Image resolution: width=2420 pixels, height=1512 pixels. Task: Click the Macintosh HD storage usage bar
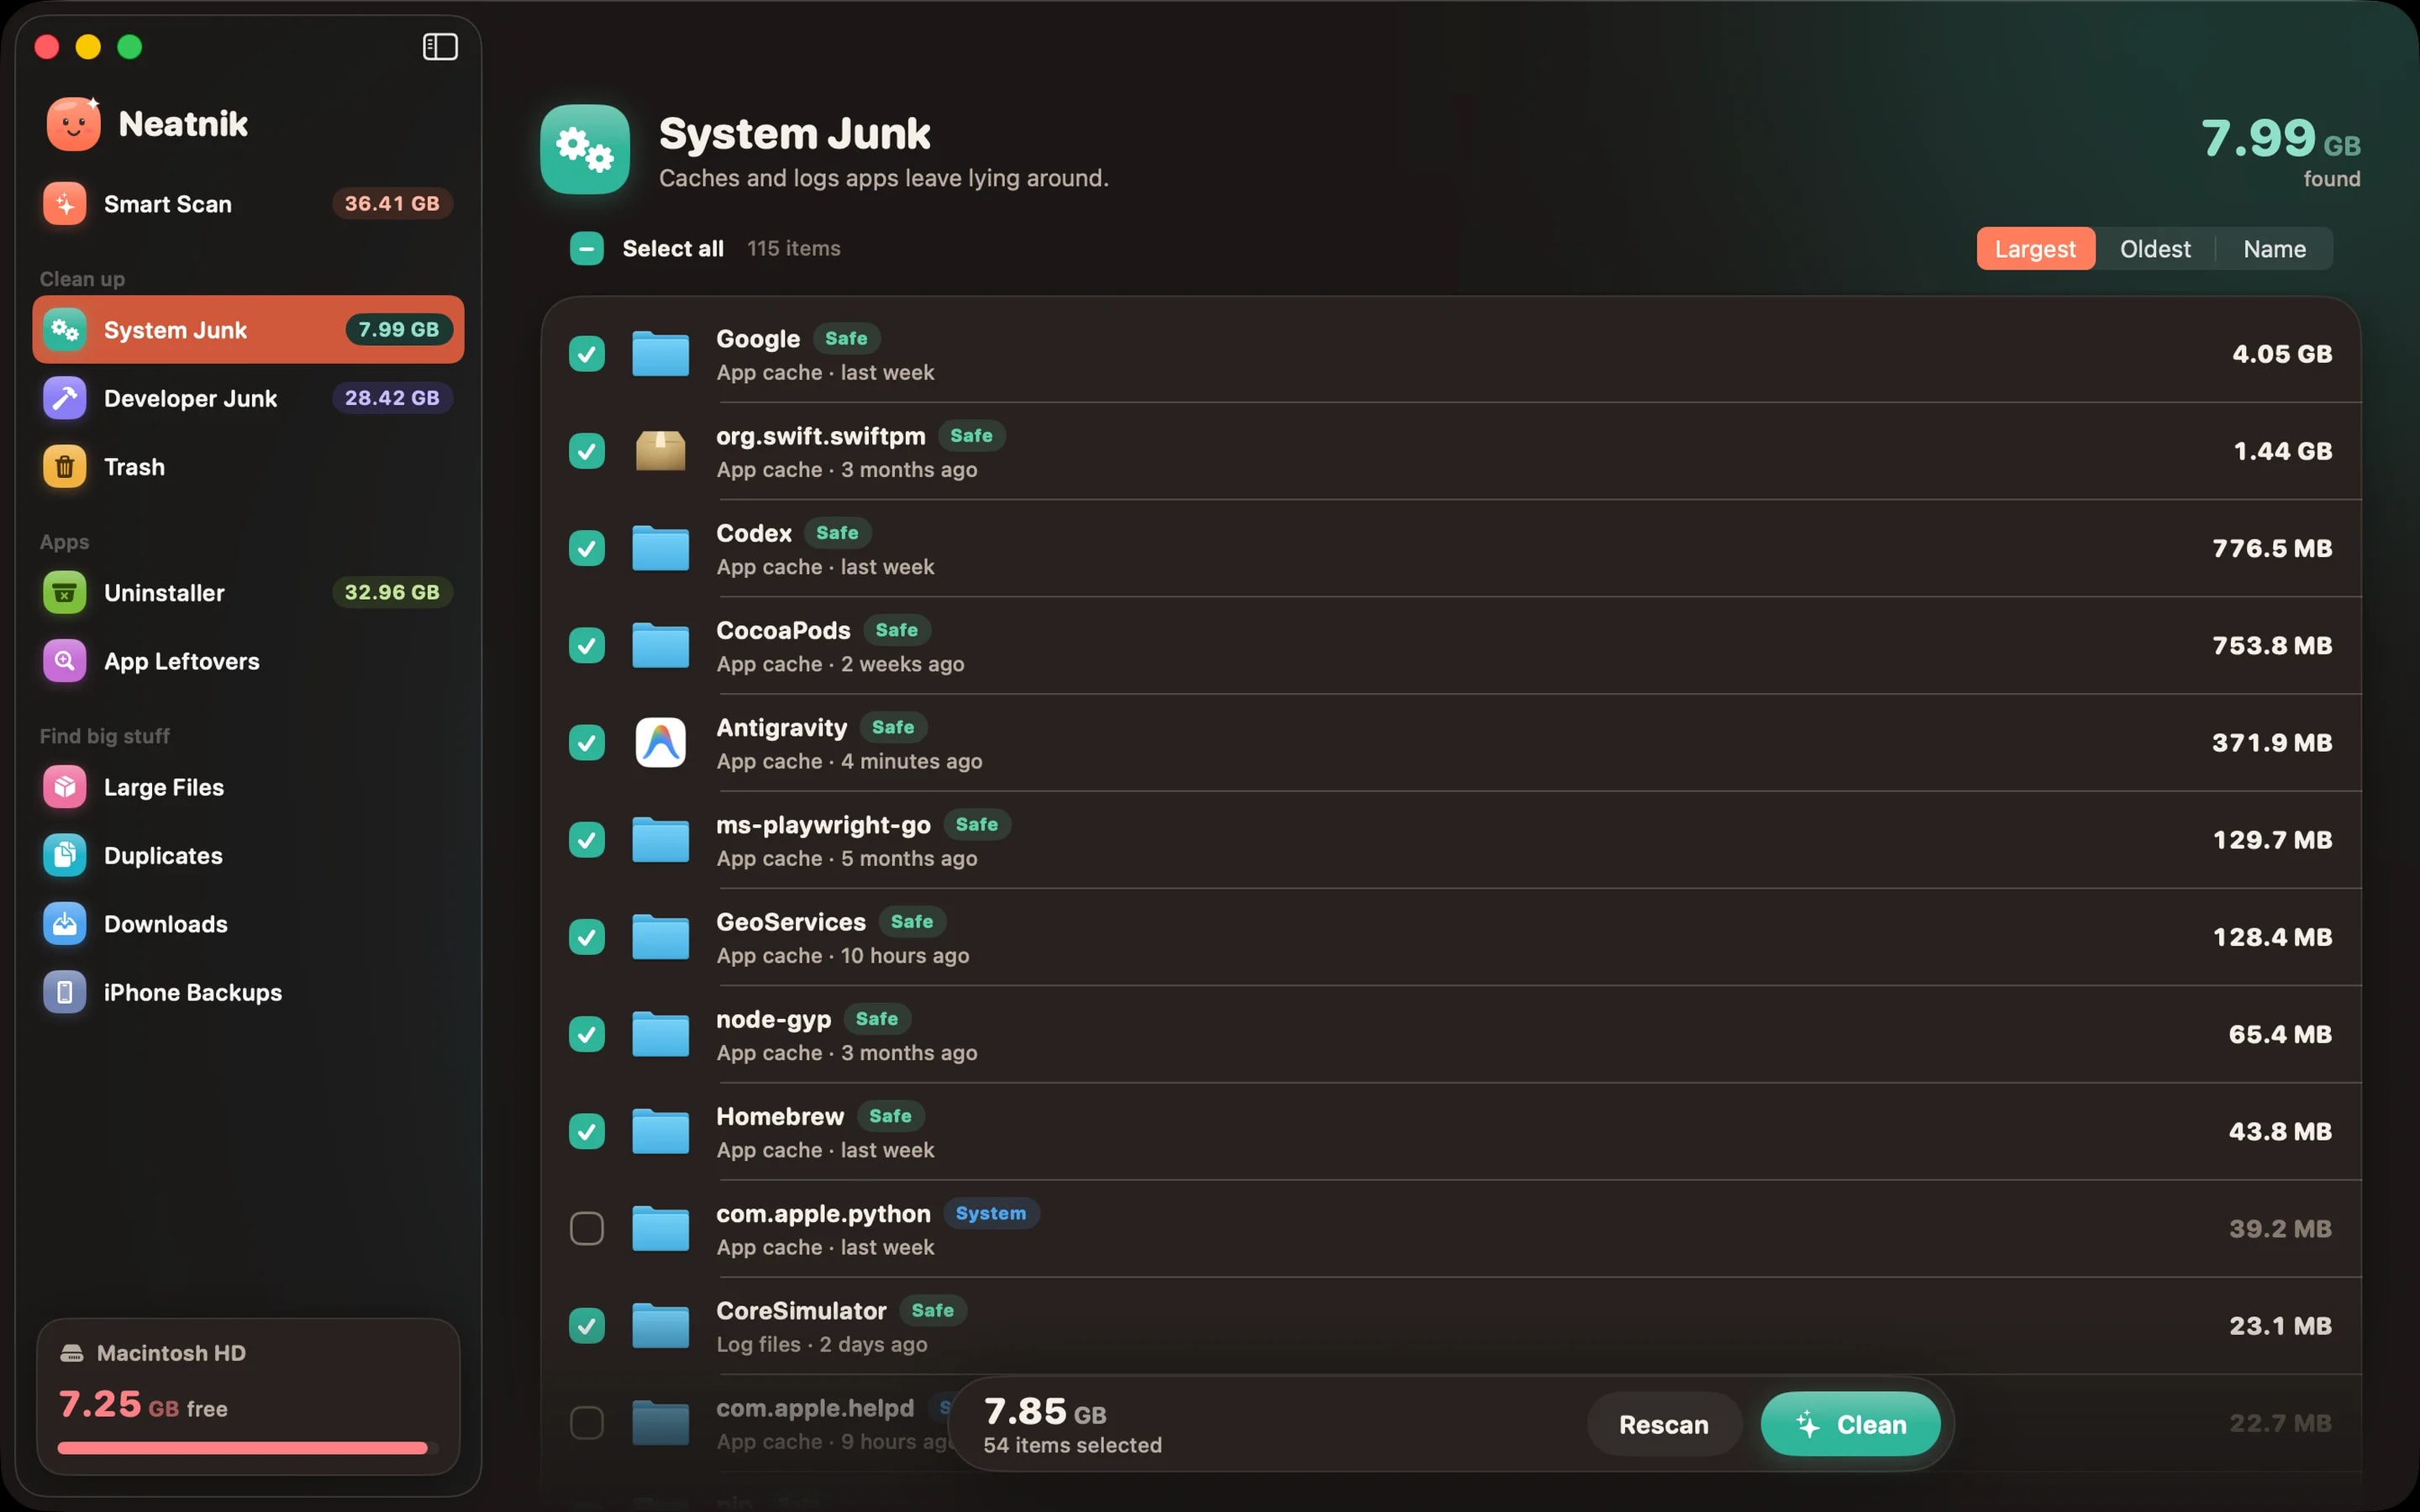pyautogui.click(x=248, y=1448)
